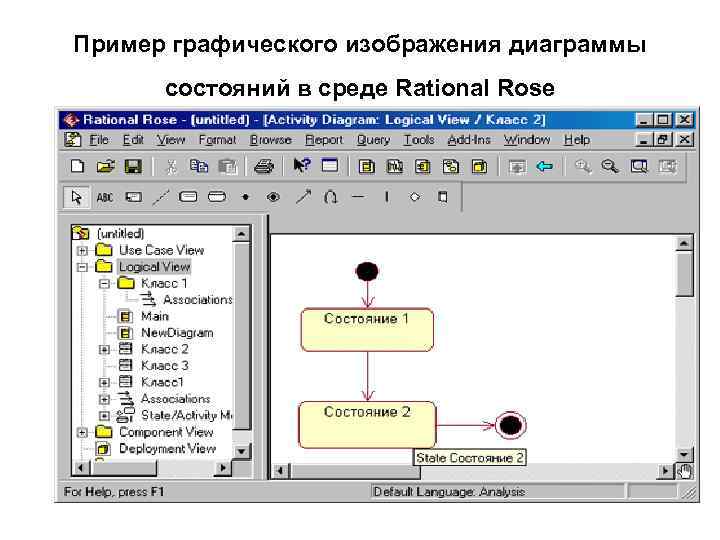The height and width of the screenshot is (540, 720).
Task: Save the model using the floppy disk icon
Action: (134, 166)
